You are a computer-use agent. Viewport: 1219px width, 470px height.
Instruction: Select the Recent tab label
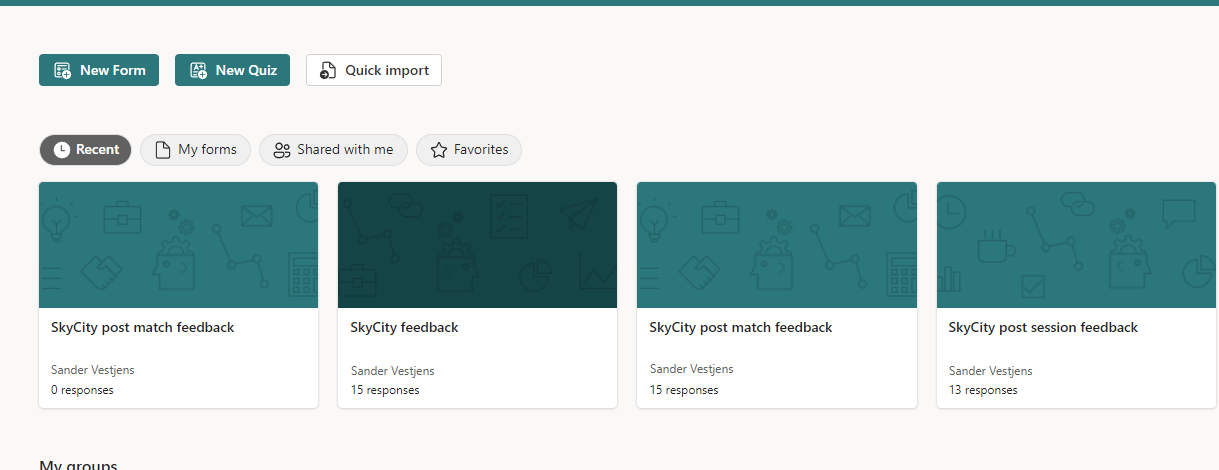97,150
